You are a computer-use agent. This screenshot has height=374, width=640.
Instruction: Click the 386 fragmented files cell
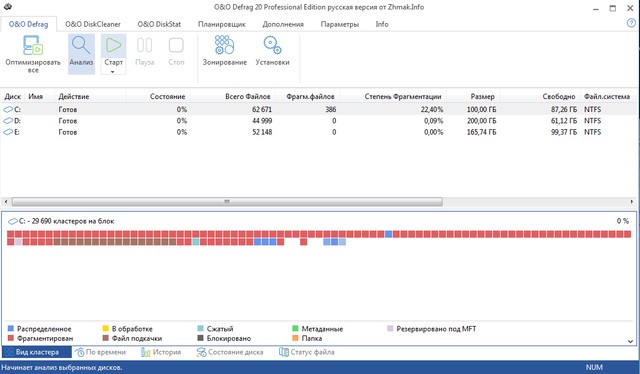point(331,109)
